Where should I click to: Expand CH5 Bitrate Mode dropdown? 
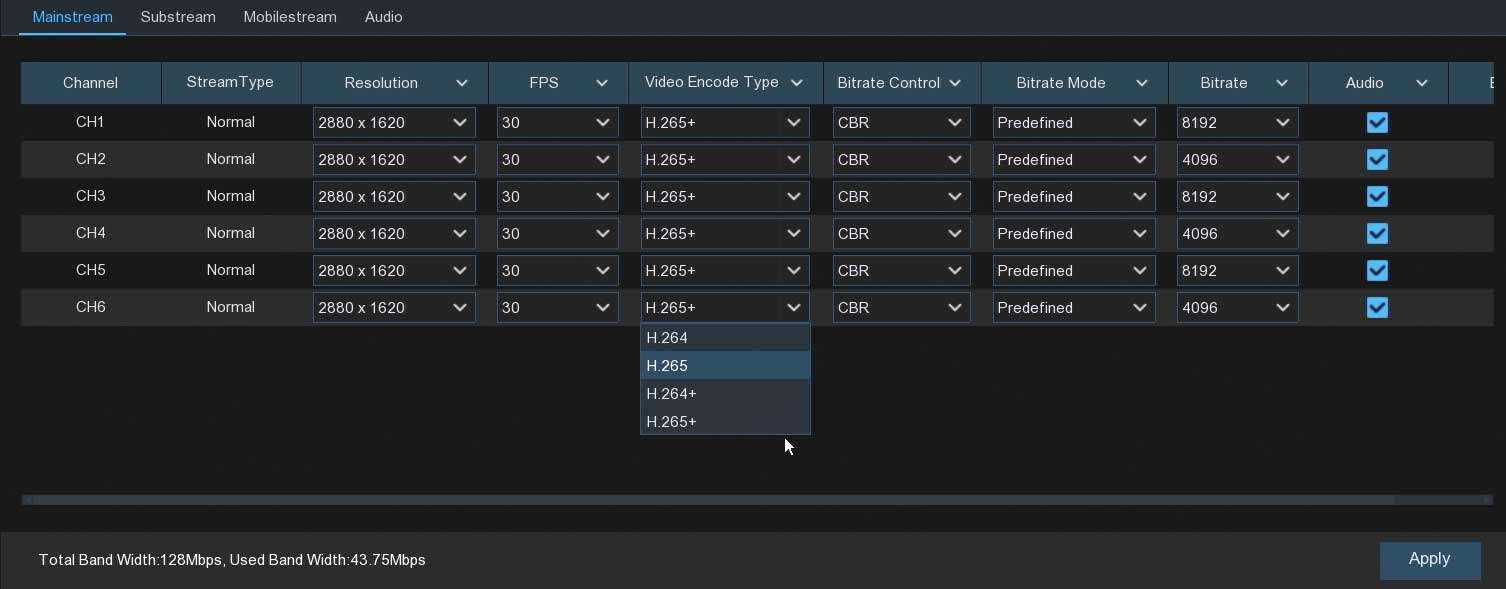coord(1073,271)
